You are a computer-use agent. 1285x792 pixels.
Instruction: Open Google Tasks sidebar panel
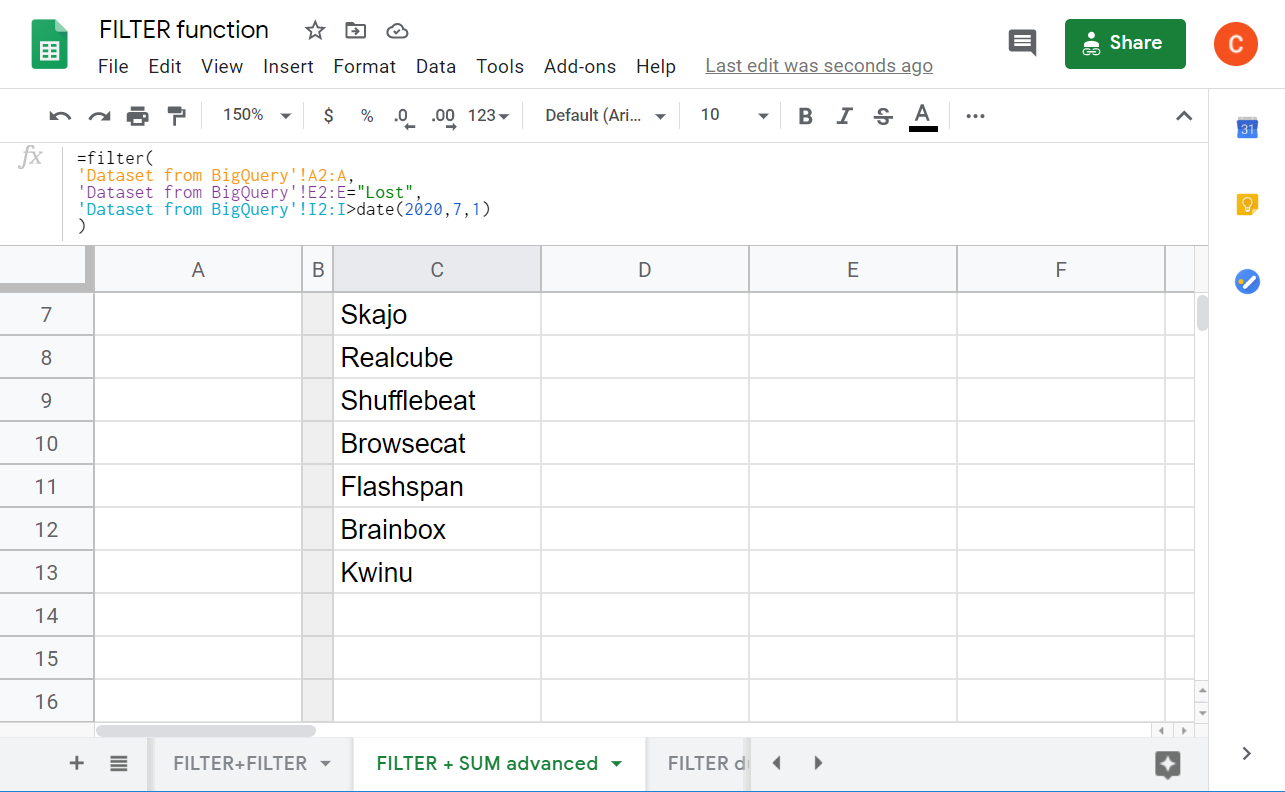click(1246, 282)
